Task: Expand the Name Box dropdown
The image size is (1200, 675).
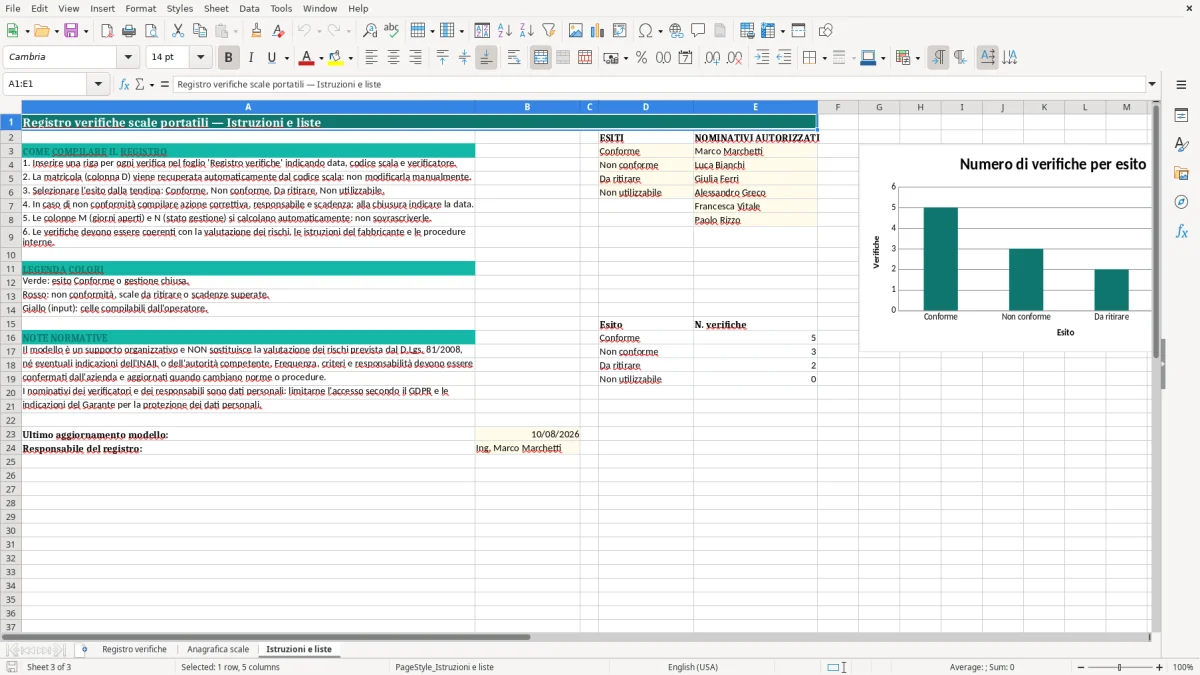Action: pos(97,84)
